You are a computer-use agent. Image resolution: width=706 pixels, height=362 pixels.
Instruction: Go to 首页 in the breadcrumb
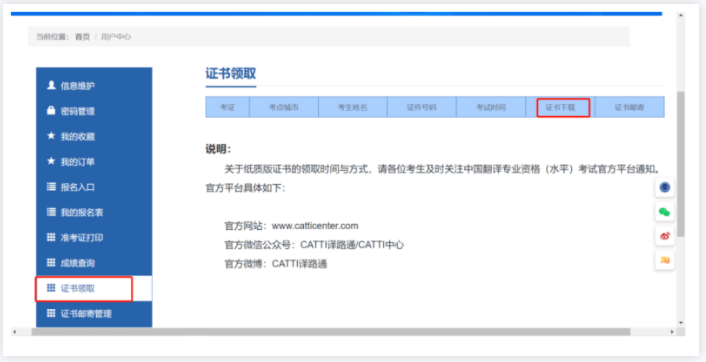(82, 37)
